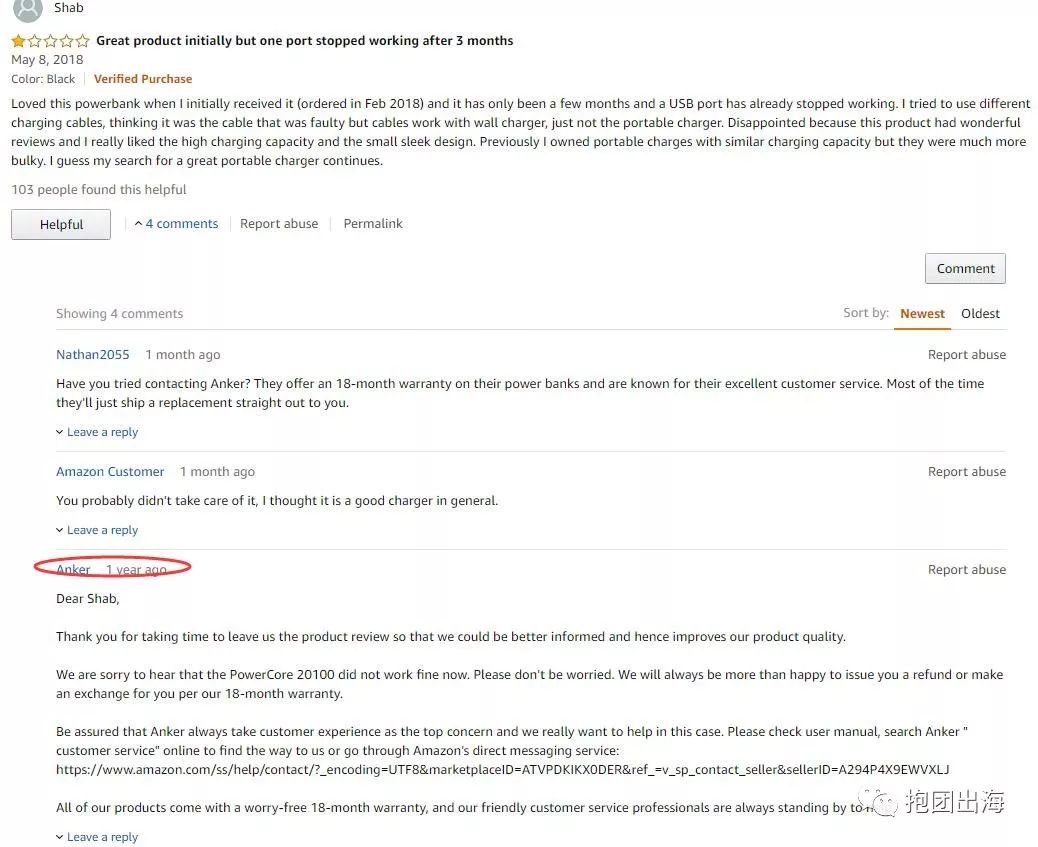Sort comments by Newest
Image resolution: width=1038 pixels, height=847 pixels.
point(922,314)
